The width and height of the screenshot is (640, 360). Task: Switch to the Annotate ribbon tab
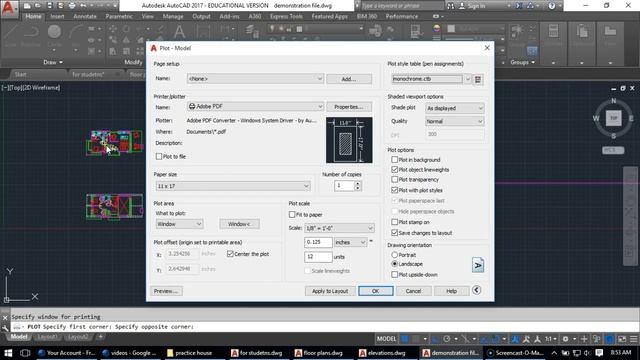[x=85, y=16]
